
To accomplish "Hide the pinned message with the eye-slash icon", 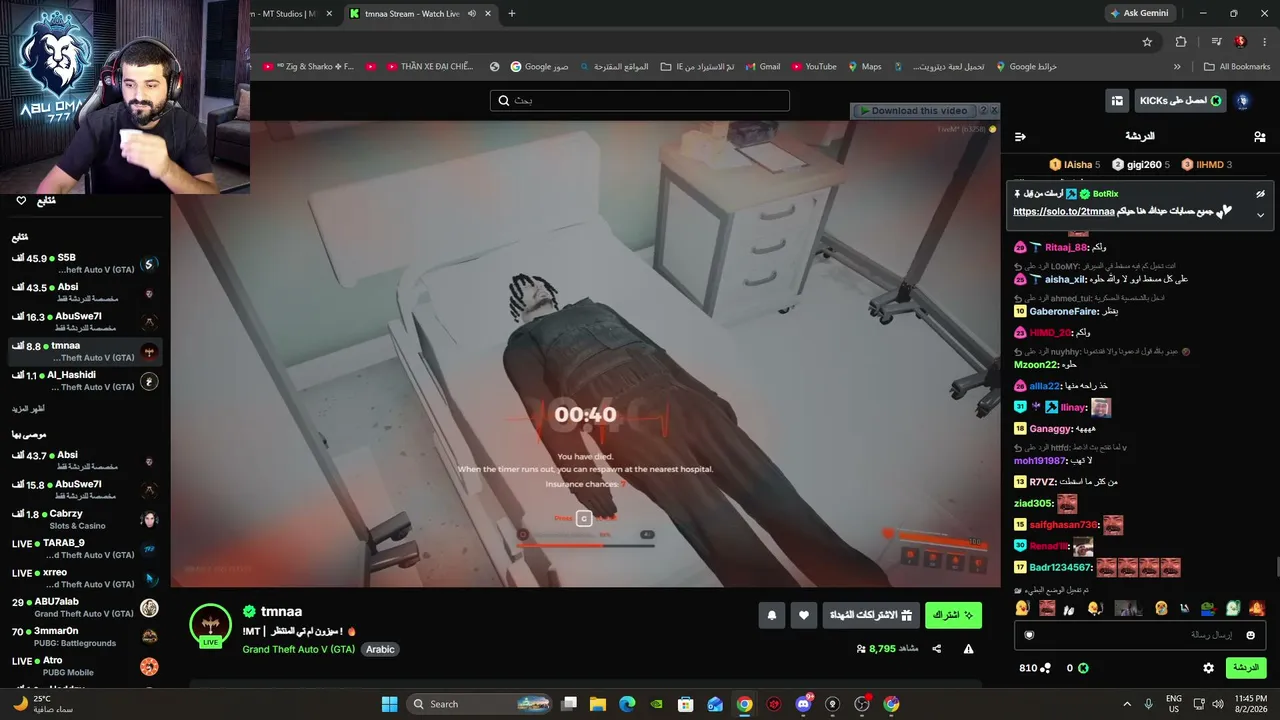I will click(1260, 194).
